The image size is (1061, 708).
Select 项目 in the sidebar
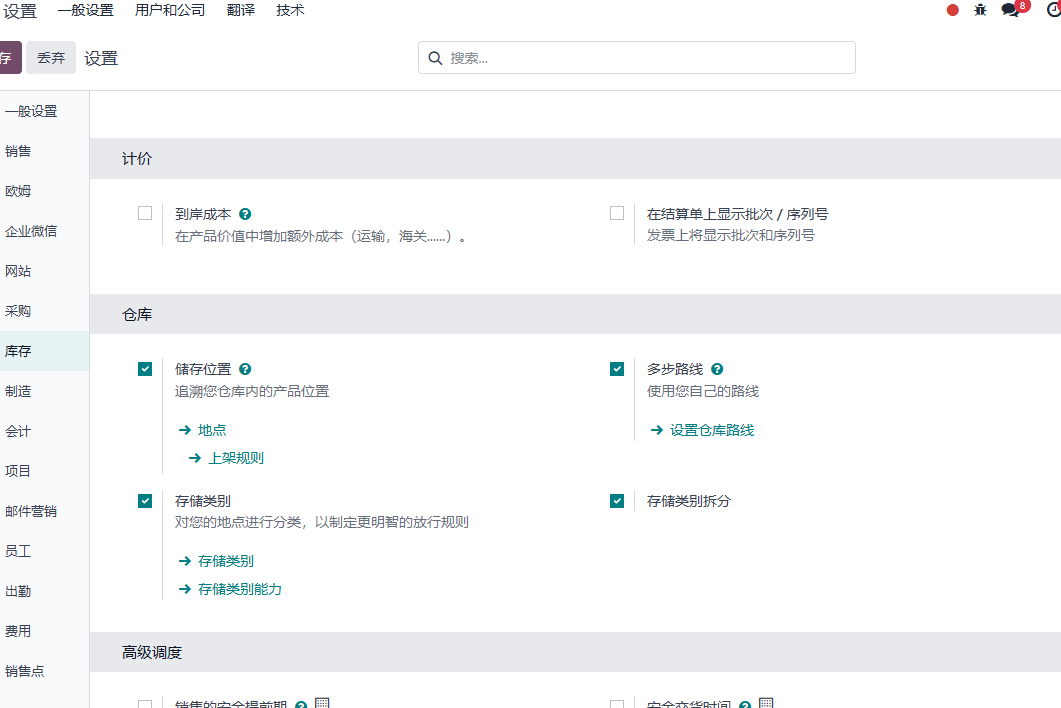click(x=44, y=470)
